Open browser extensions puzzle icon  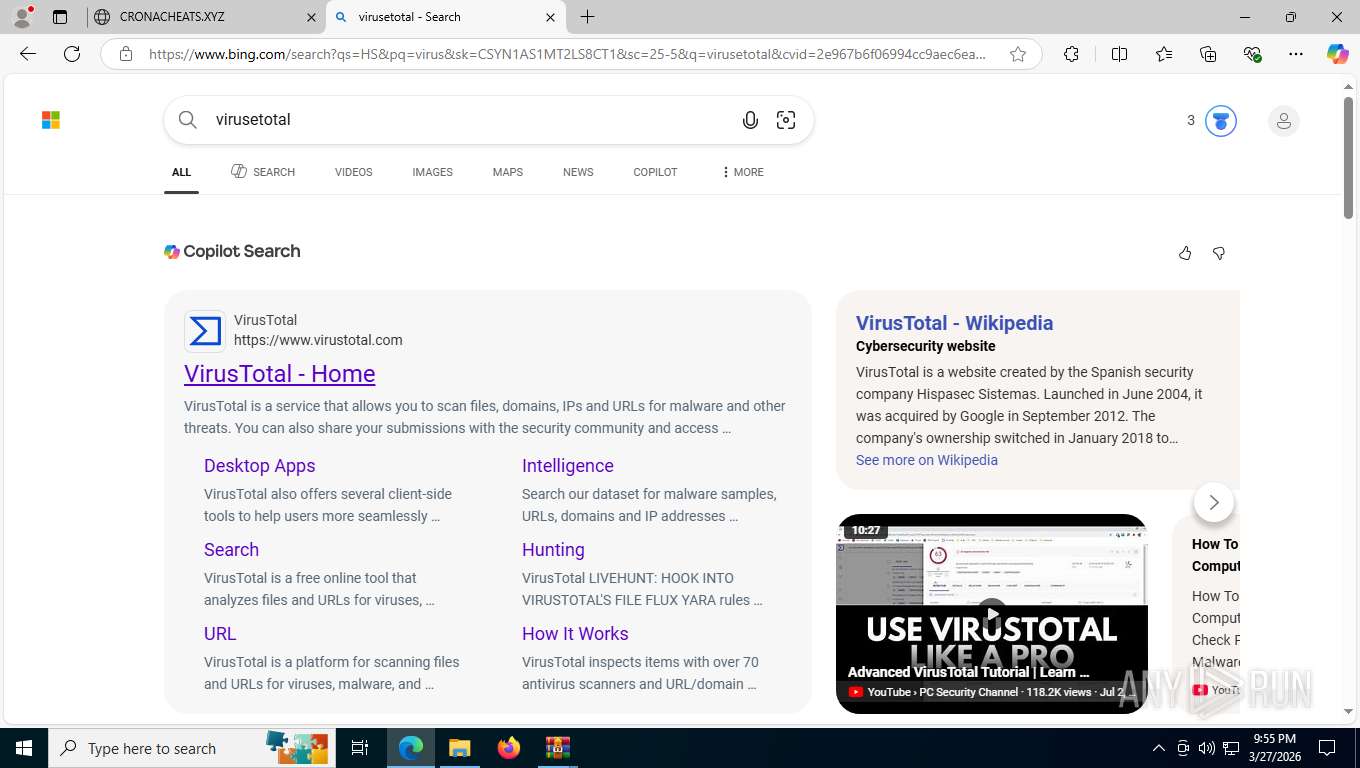point(1071,54)
